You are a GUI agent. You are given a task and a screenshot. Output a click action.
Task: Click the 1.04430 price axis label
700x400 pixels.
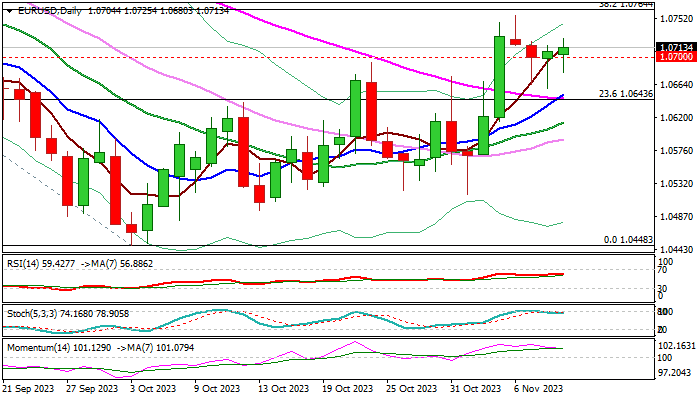coord(676,250)
